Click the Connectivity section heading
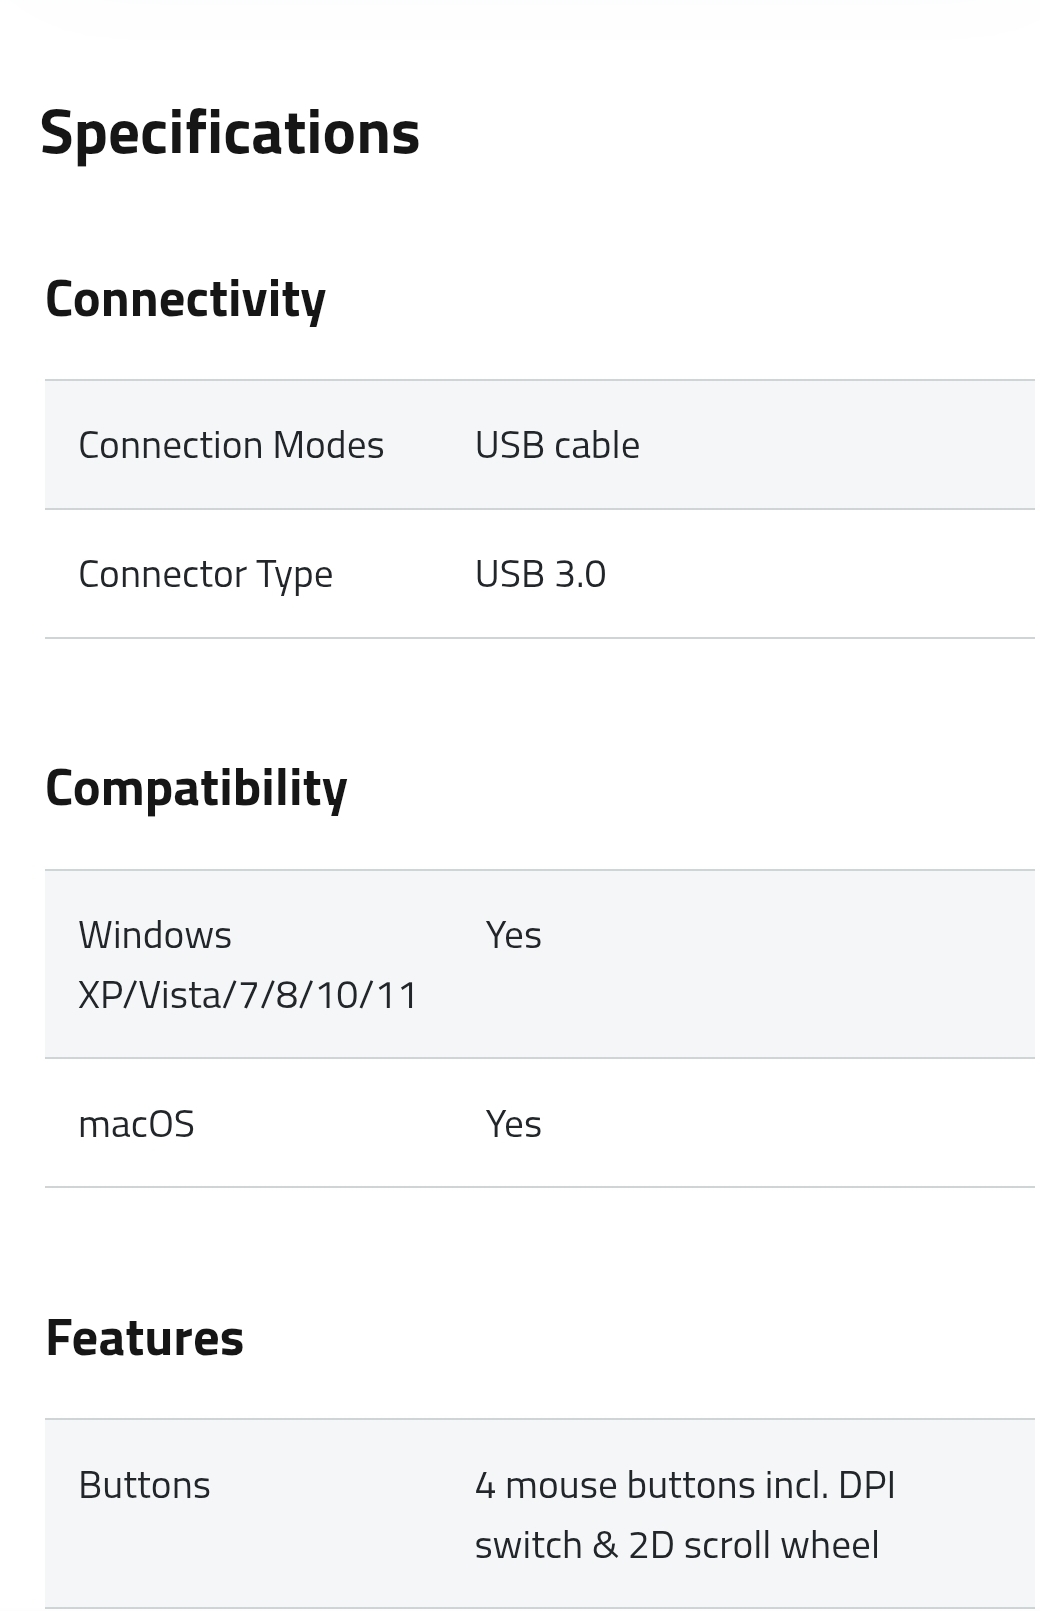 click(x=185, y=299)
